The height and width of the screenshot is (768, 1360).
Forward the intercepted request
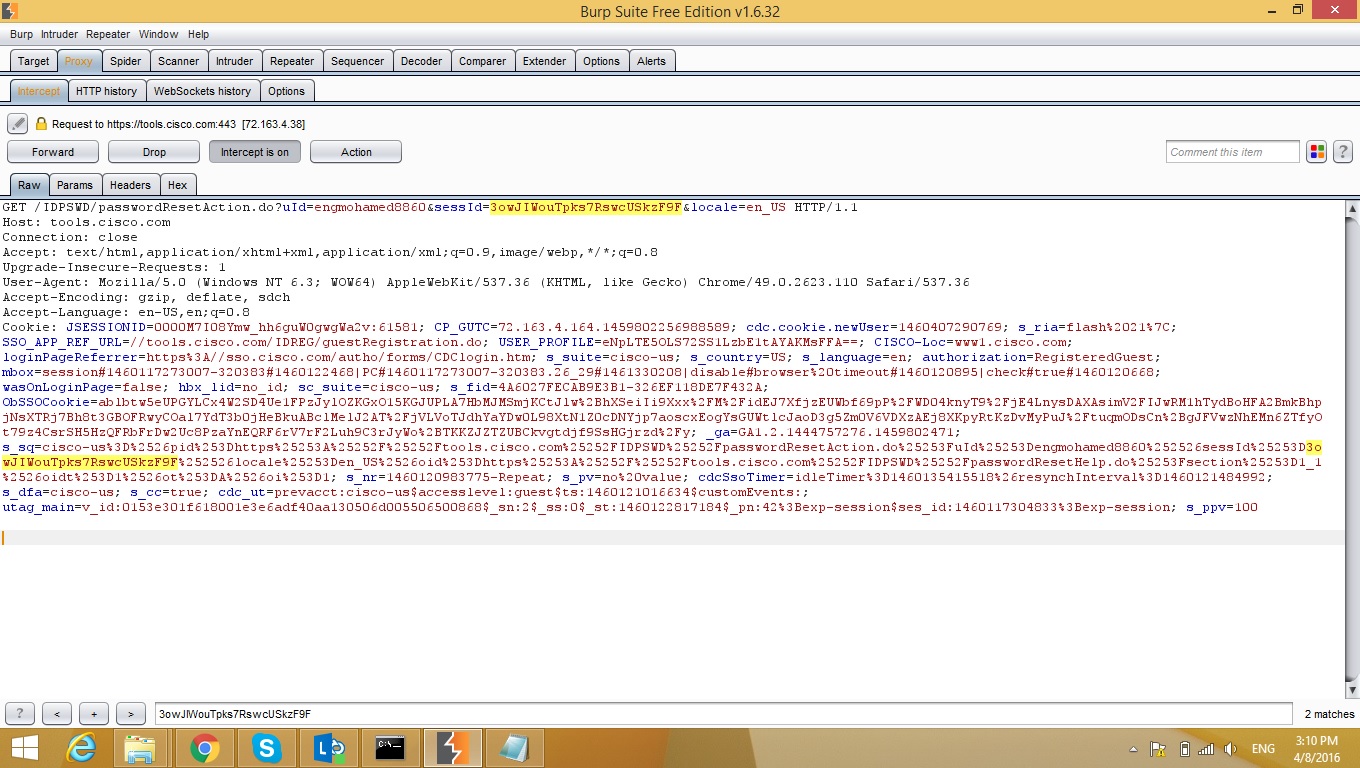[53, 152]
